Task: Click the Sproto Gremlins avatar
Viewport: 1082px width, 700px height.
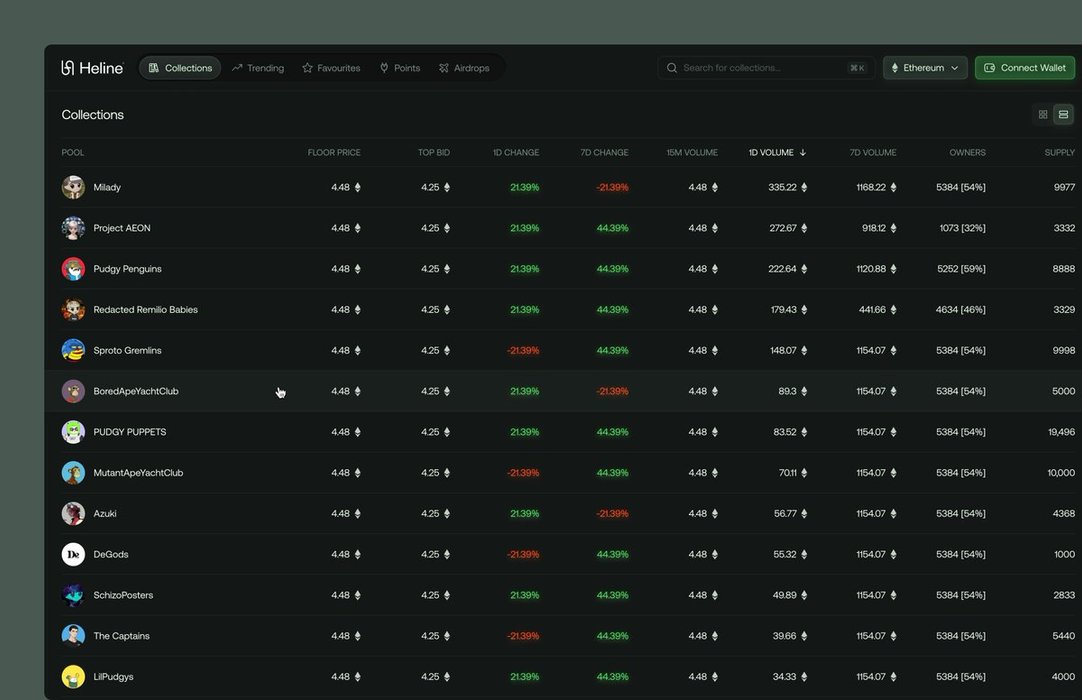Action: (x=73, y=350)
